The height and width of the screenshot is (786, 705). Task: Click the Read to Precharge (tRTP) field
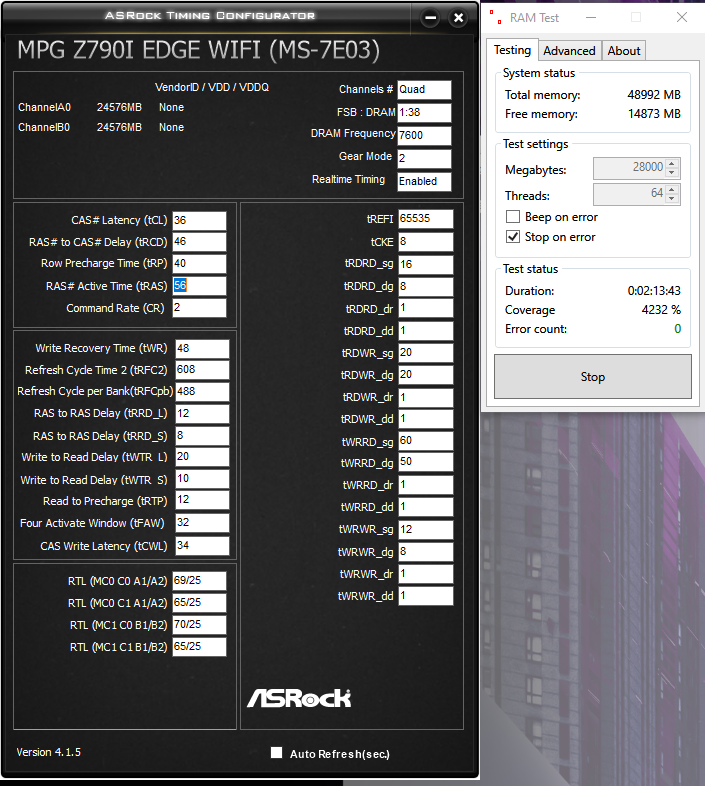tap(202, 500)
